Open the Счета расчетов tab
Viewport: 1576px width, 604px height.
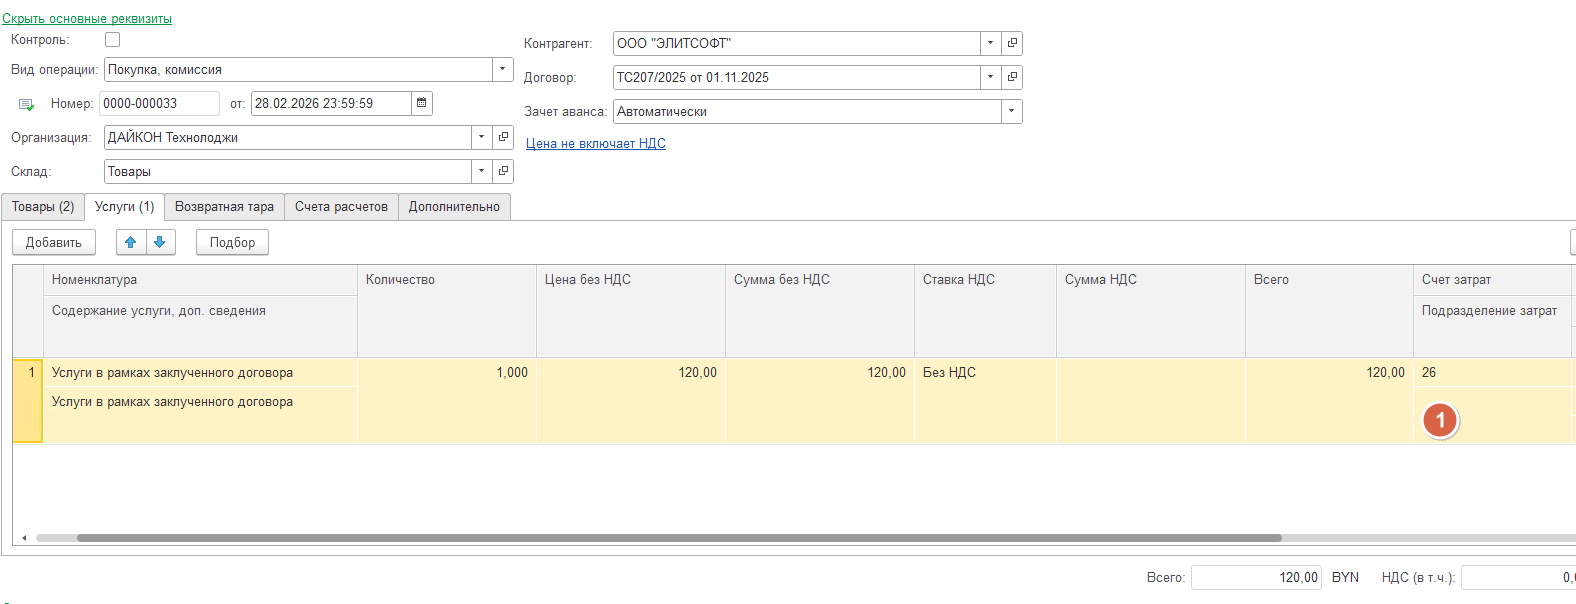(x=341, y=207)
